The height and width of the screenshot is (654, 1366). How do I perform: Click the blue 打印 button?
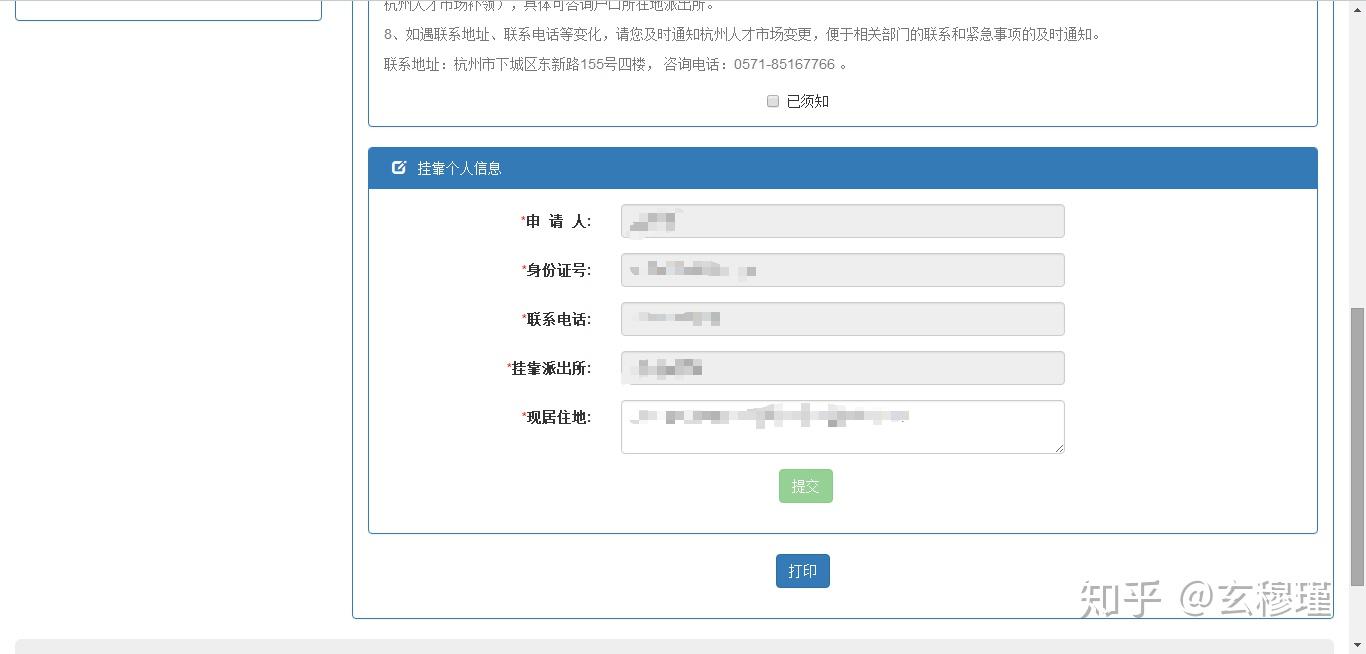[x=803, y=571]
